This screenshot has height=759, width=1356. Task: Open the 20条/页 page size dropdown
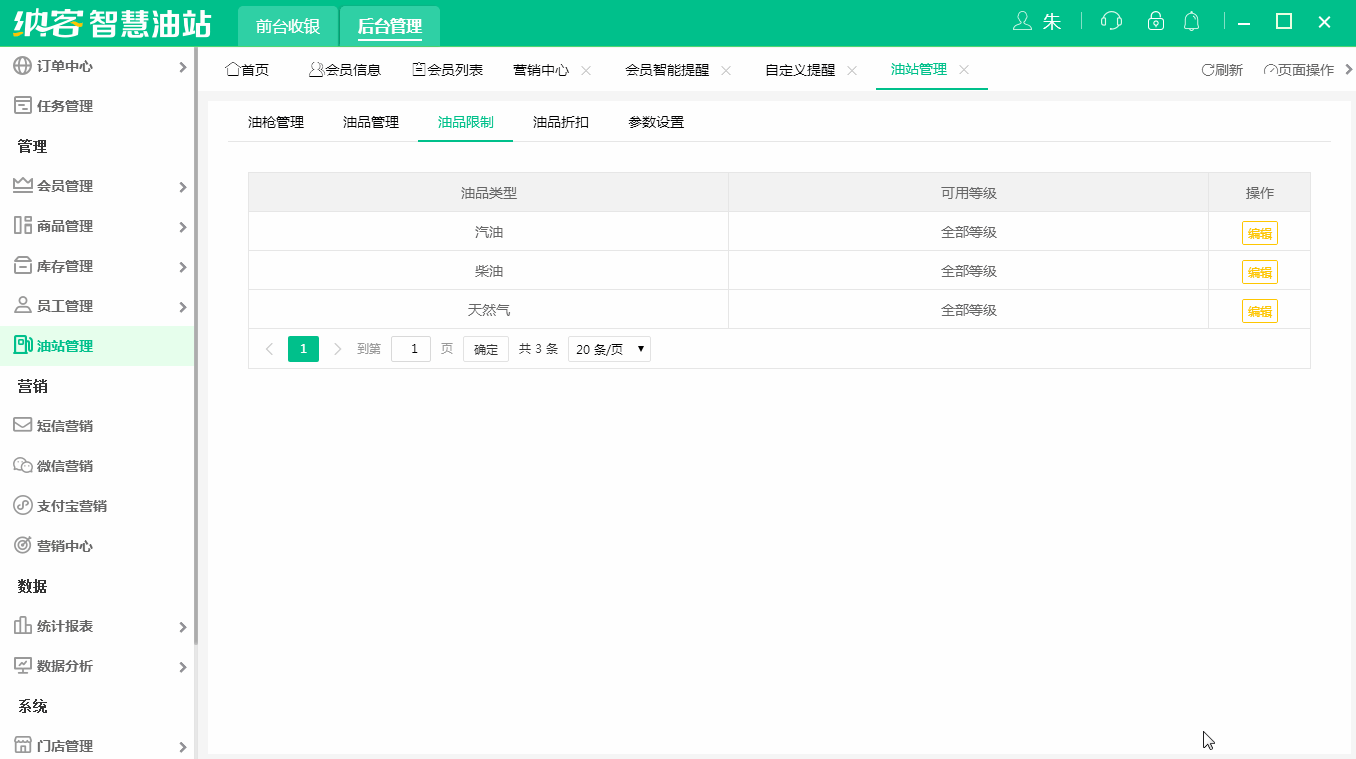point(608,348)
